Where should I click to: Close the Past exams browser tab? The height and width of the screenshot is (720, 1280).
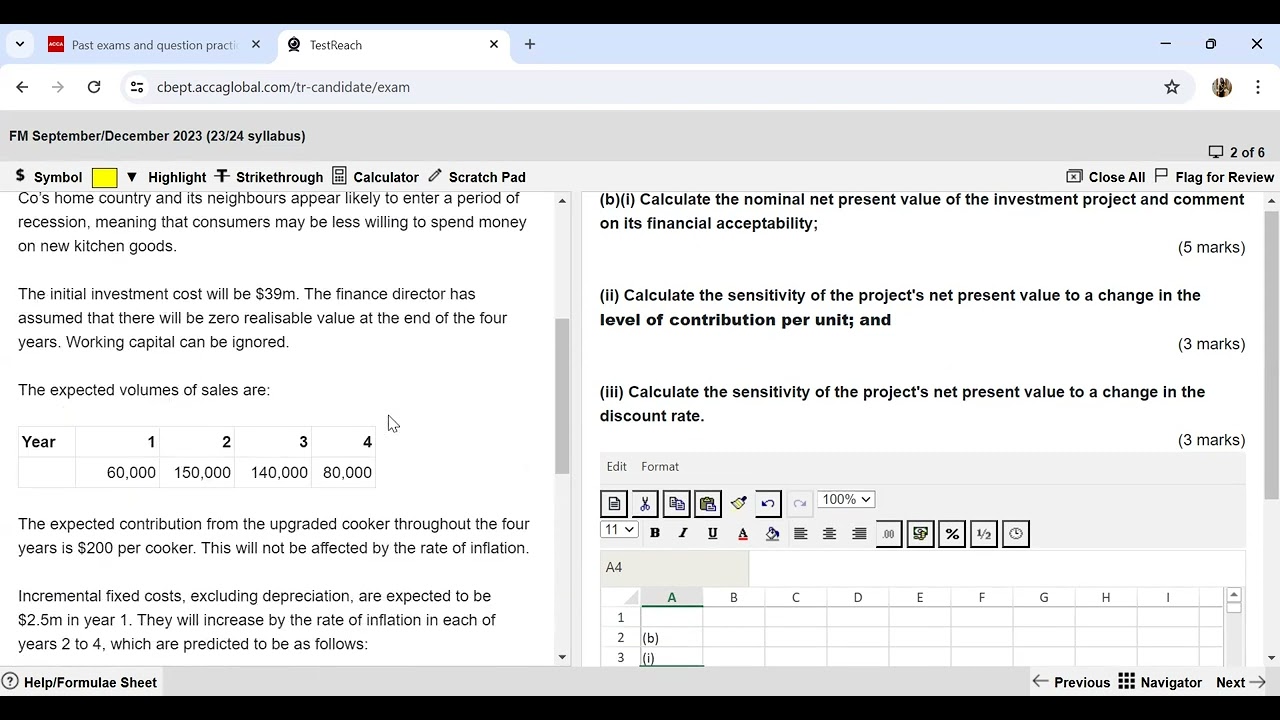tap(255, 45)
